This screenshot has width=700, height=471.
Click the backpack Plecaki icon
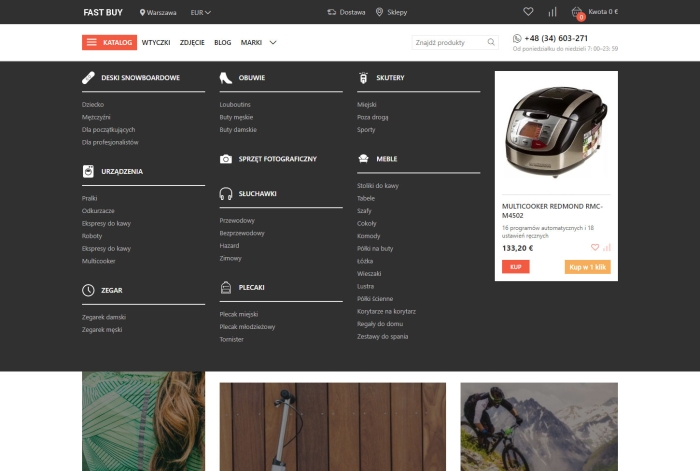[x=226, y=288]
